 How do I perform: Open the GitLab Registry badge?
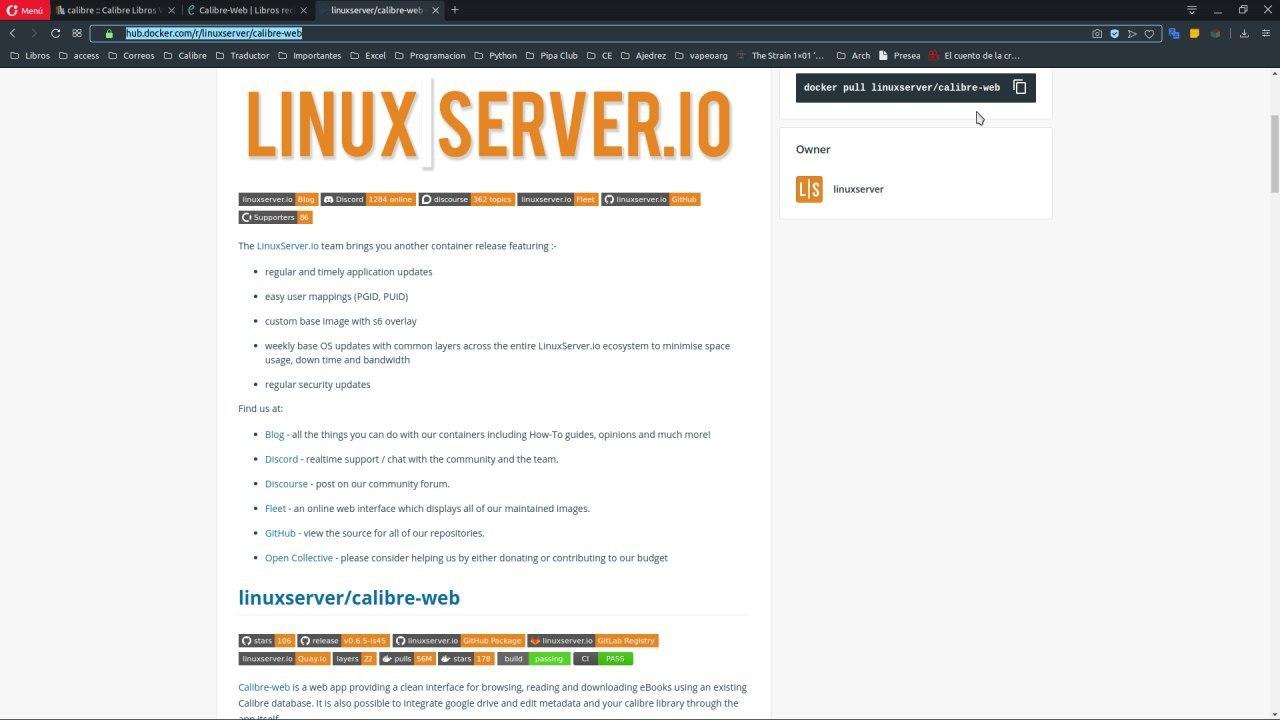pos(593,640)
